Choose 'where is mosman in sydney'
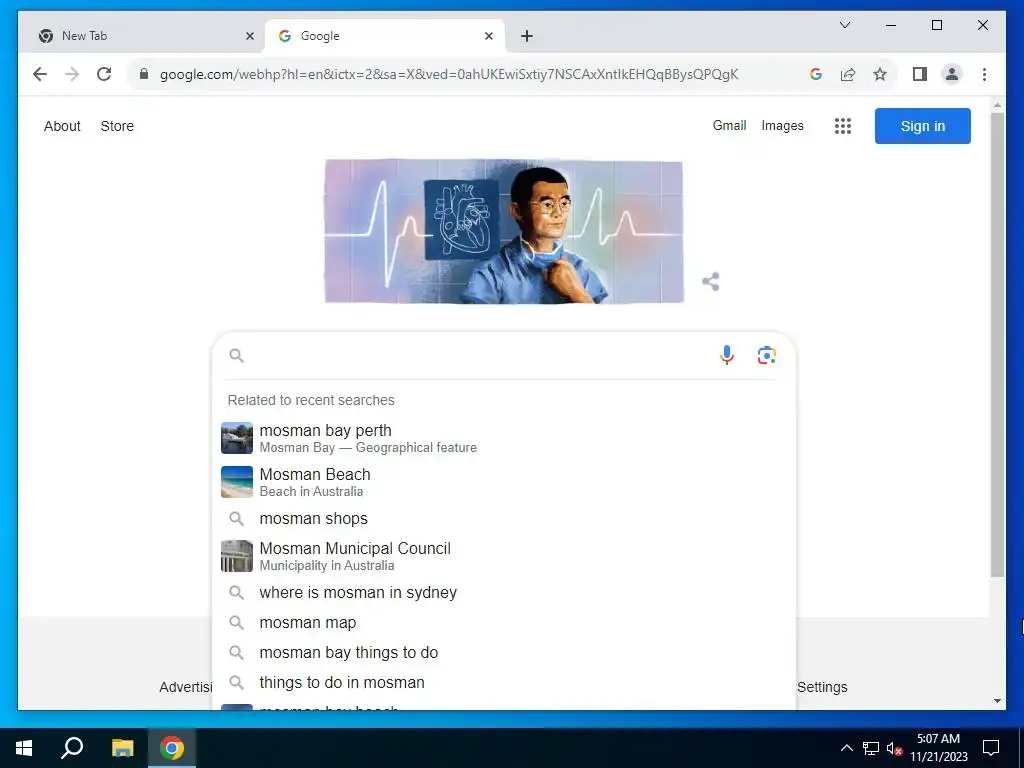This screenshot has height=768, width=1024. 503,592
